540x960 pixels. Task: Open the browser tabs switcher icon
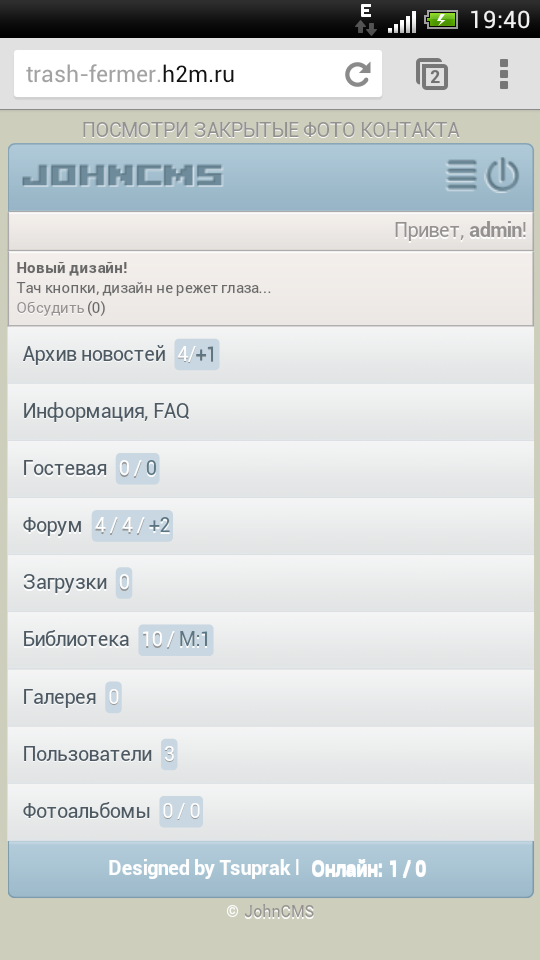pos(432,74)
